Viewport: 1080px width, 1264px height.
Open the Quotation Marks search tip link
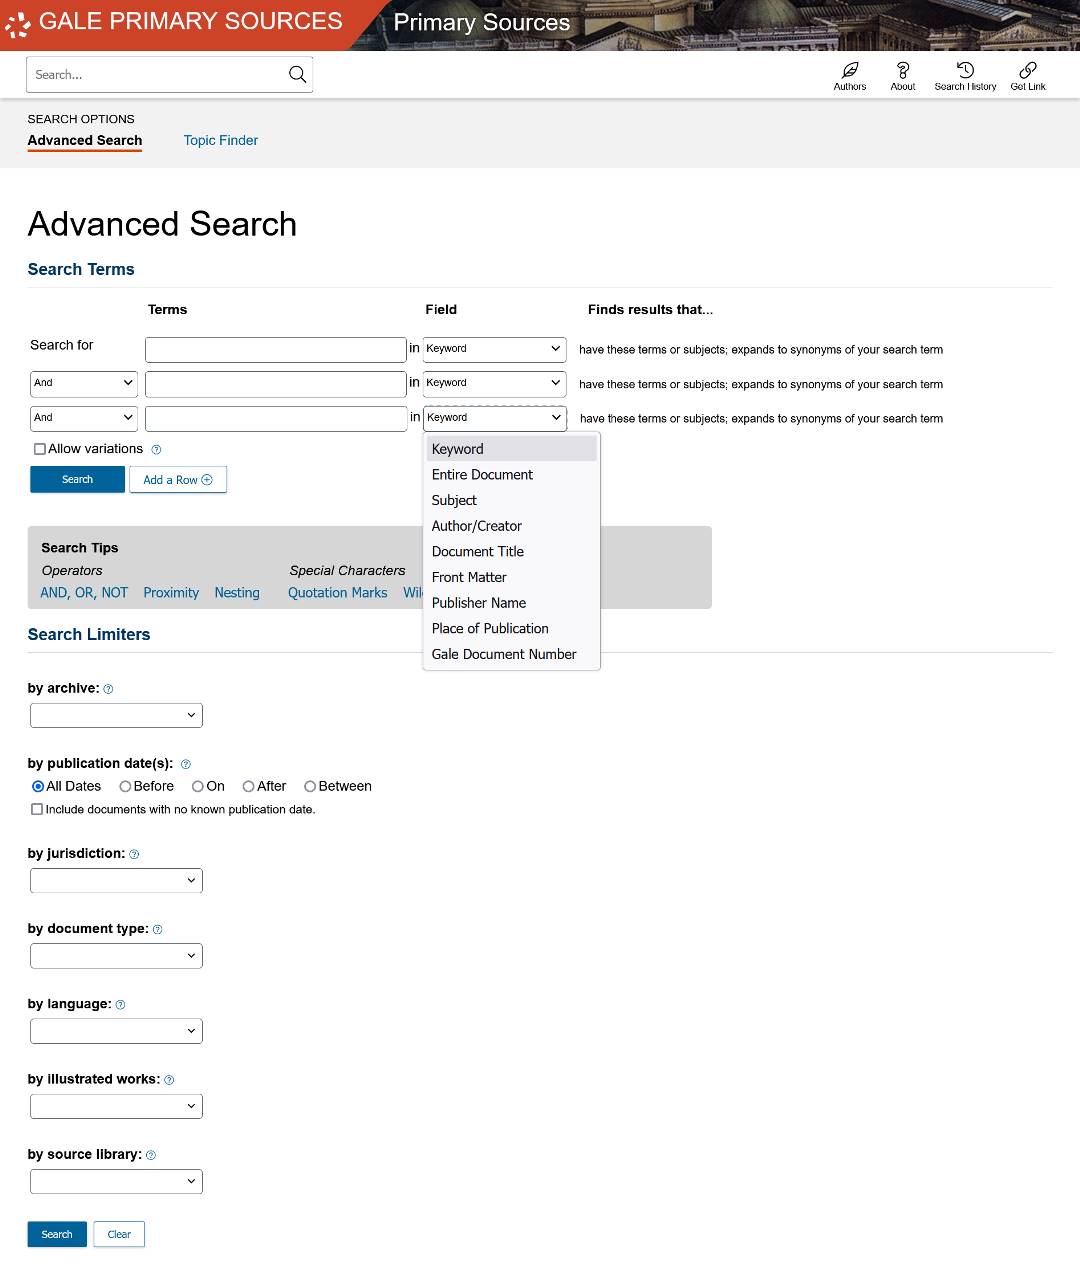(338, 593)
